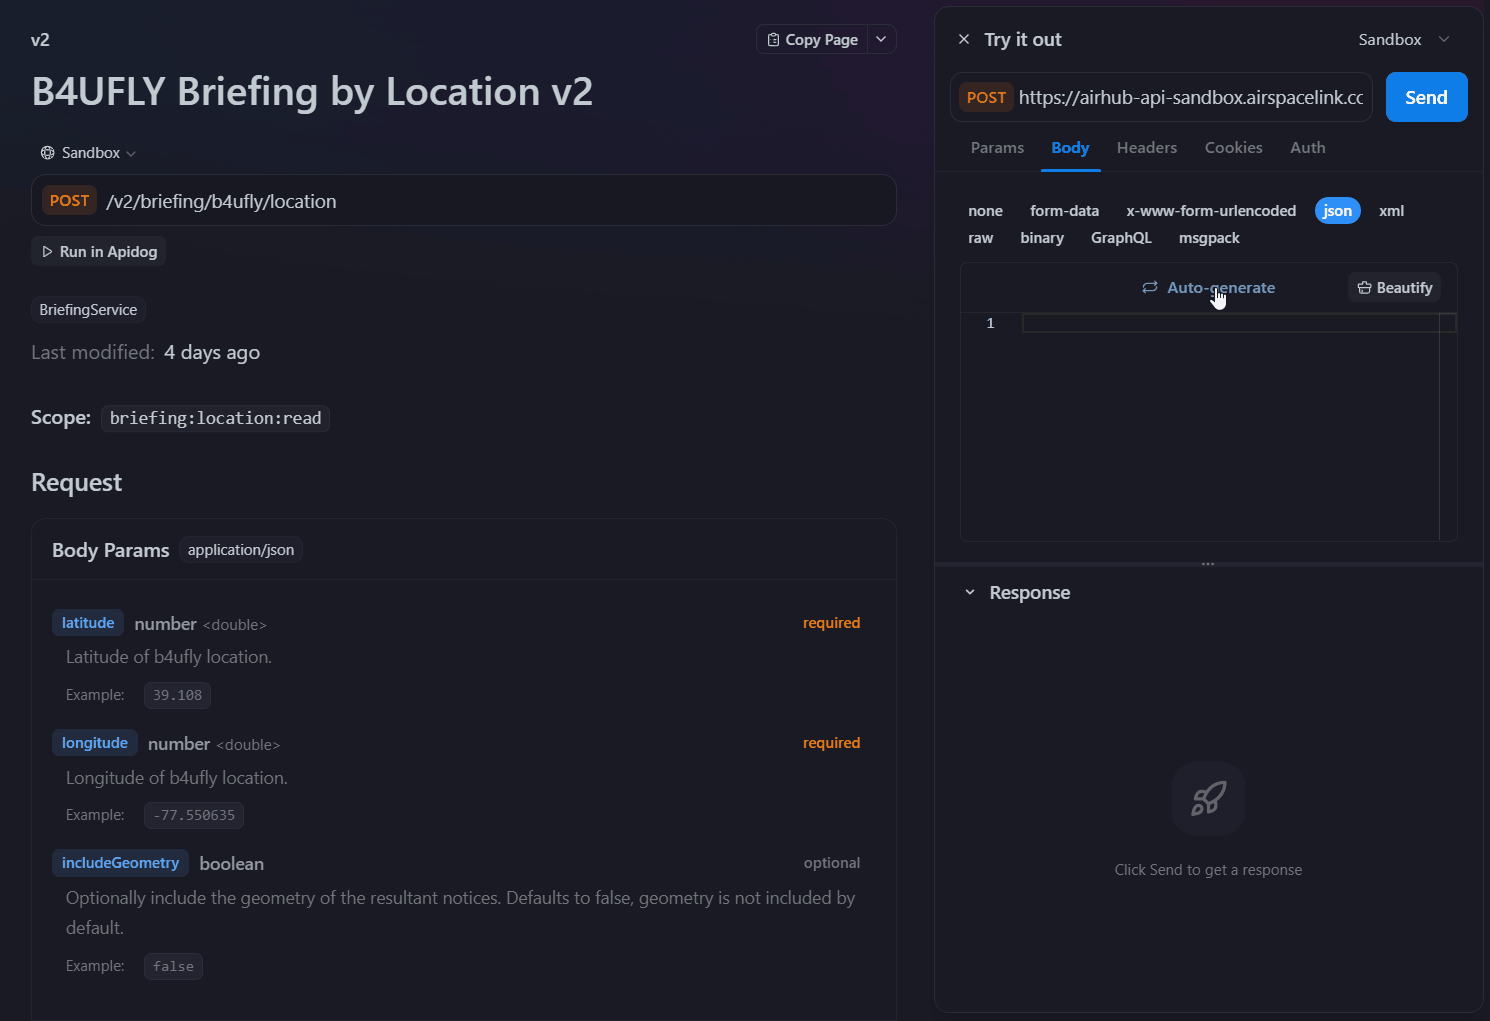1490x1021 pixels.
Task: Expand the Copy Page dropdown arrow
Action: (881, 39)
